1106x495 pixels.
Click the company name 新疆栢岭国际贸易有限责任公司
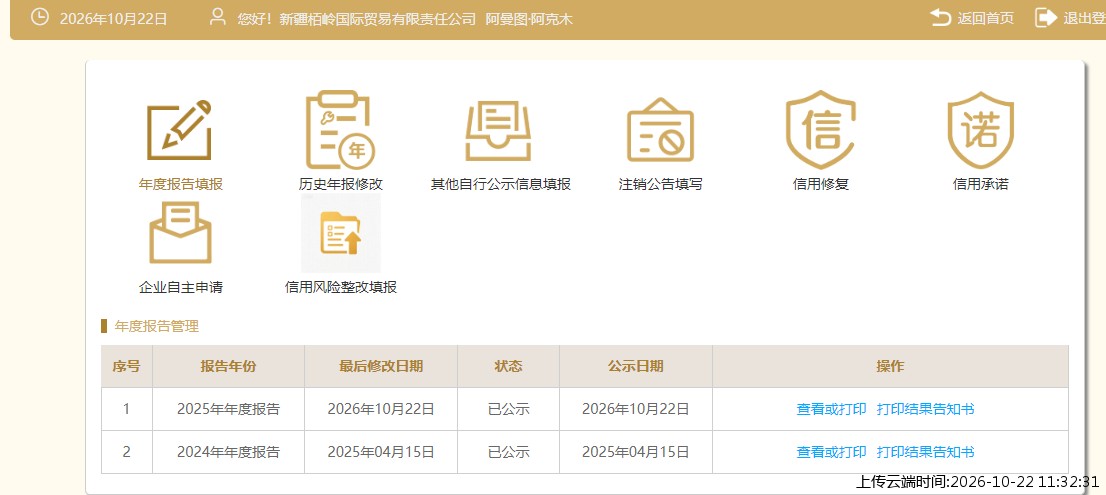click(x=378, y=19)
